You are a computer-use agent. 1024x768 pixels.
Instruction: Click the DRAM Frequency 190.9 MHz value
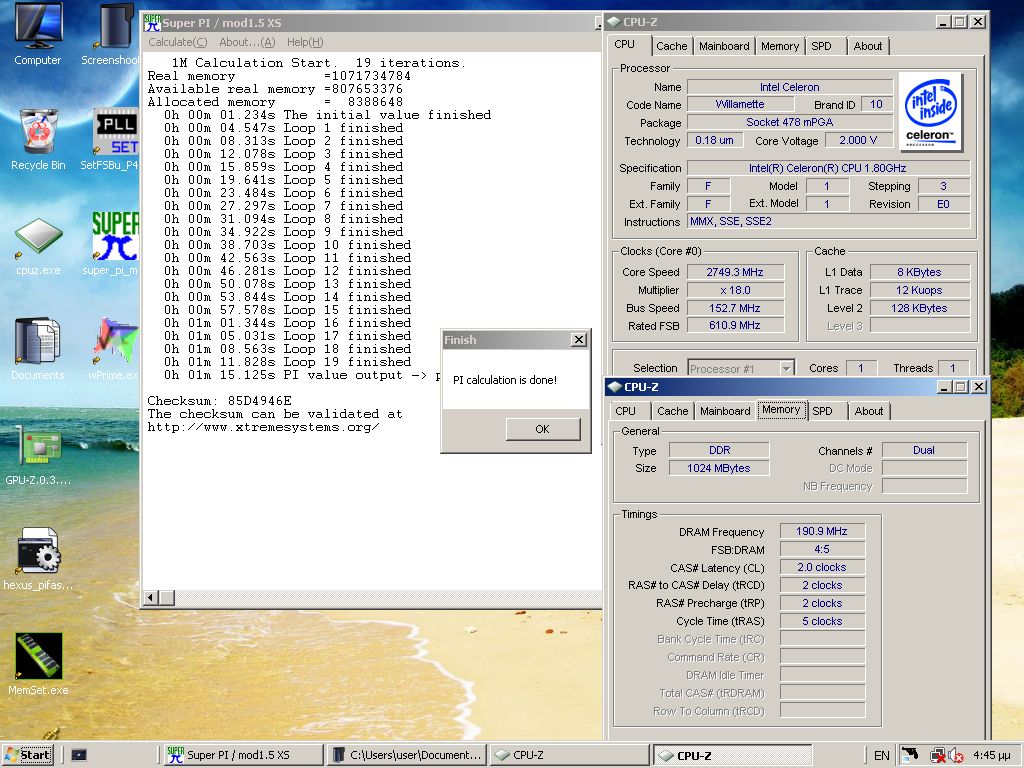click(822, 531)
